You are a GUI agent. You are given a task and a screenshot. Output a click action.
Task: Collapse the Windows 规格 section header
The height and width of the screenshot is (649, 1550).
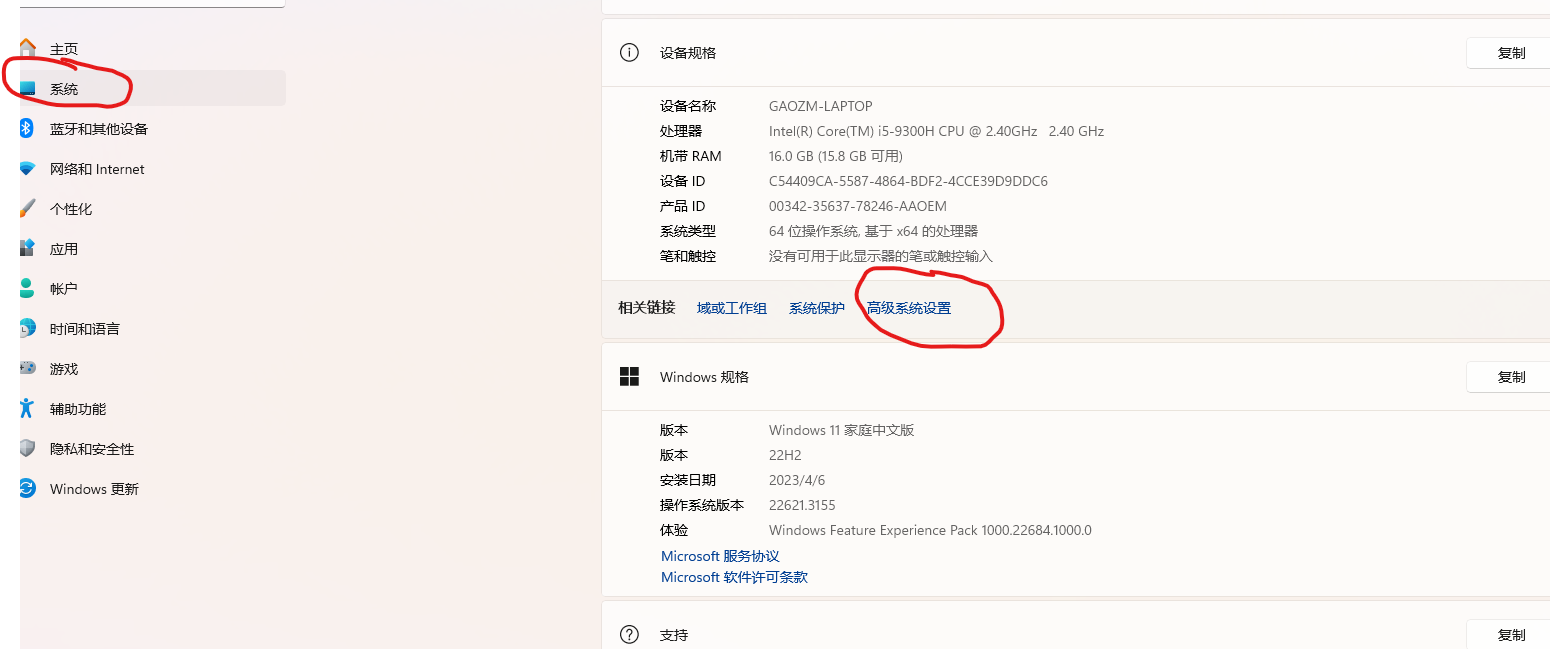(1076, 377)
